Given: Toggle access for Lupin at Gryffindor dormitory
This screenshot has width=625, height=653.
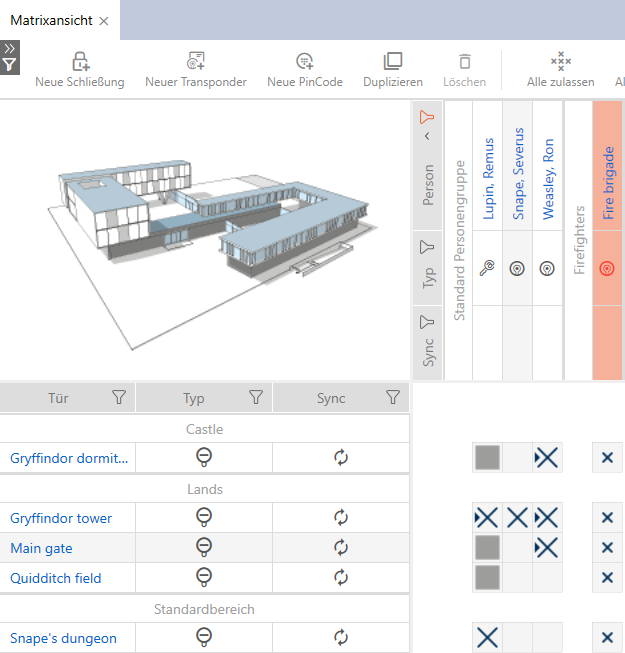Looking at the screenshot, I should tap(487, 458).
